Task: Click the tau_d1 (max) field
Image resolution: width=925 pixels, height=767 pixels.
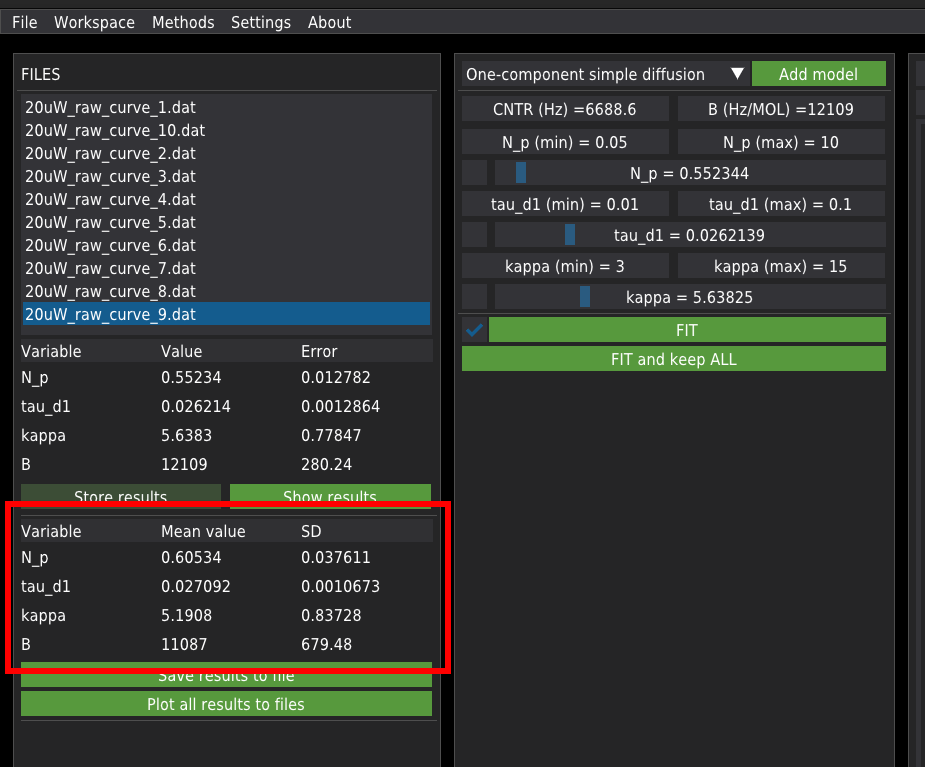Action: [x=781, y=204]
